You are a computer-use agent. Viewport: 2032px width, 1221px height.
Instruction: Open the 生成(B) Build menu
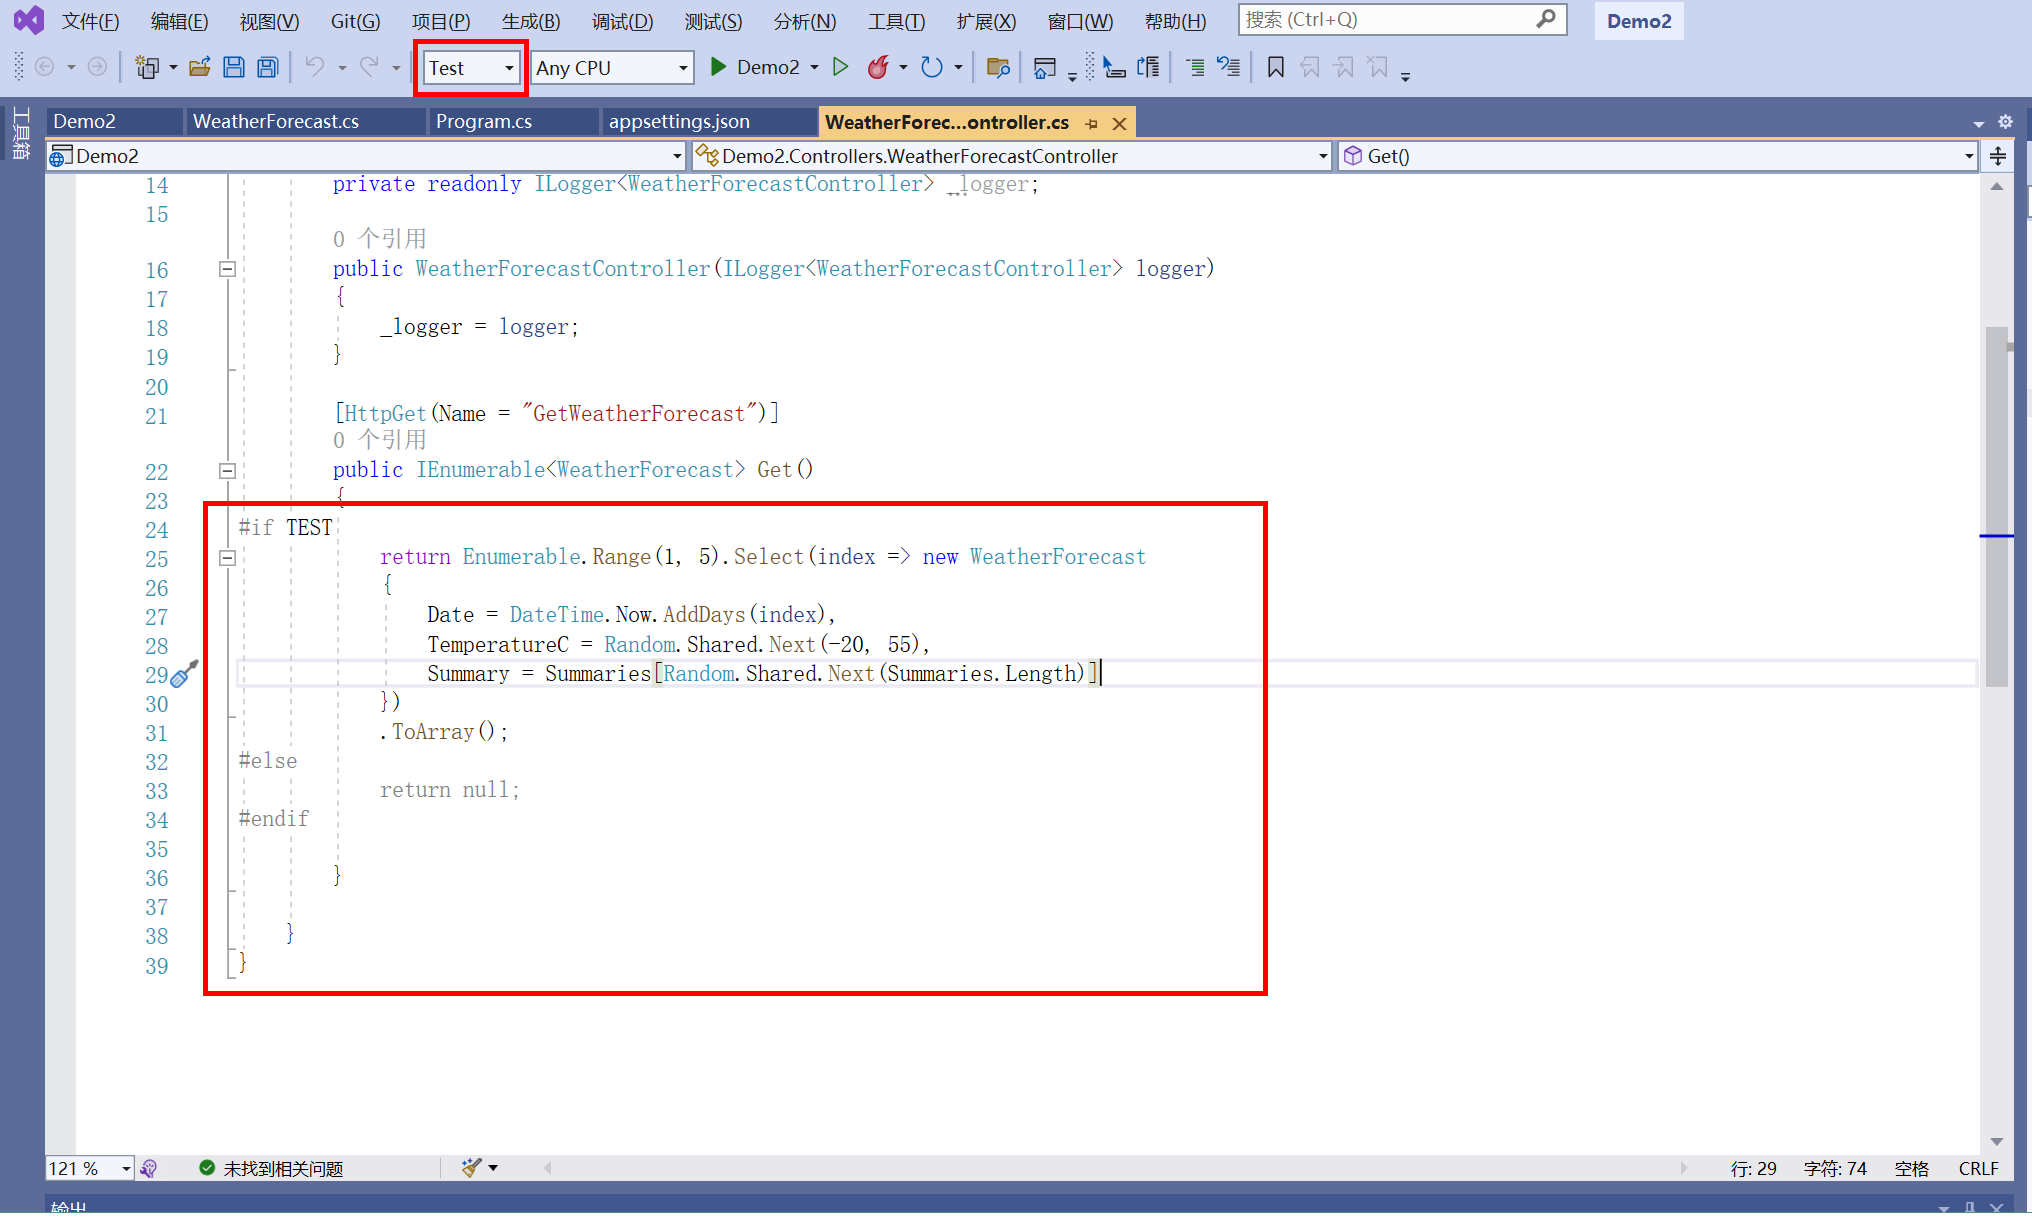click(530, 21)
